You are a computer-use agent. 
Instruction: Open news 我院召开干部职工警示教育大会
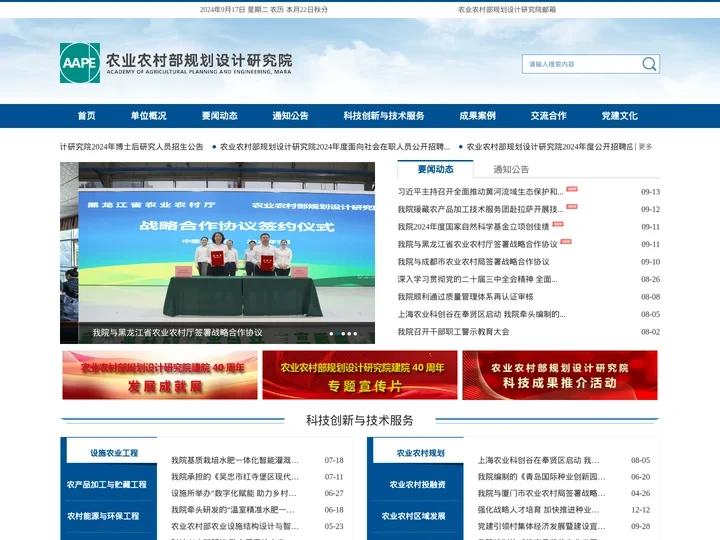[x=453, y=332]
